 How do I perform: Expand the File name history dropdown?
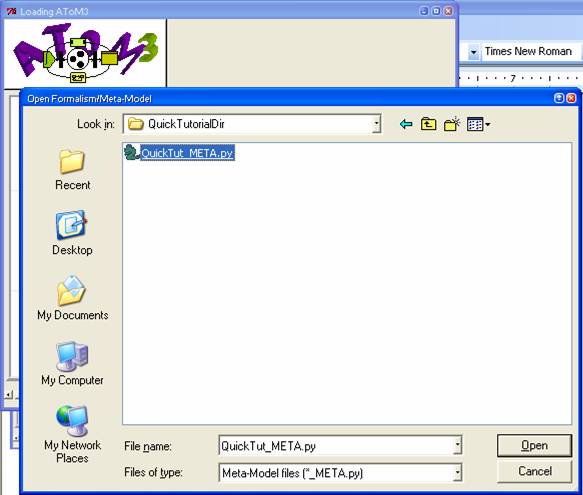458,446
